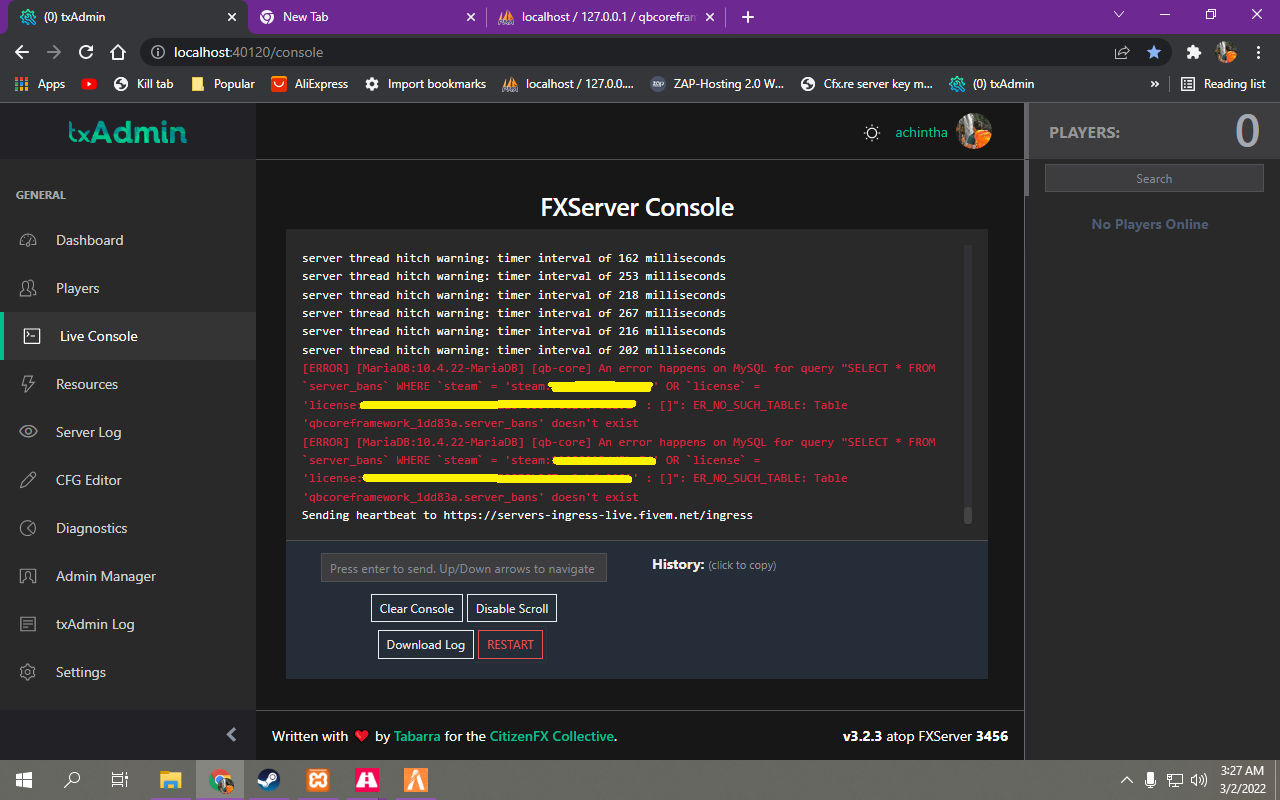Screen dimensions: 1280x800
Task: Open File Explorer from the taskbar
Action: tap(171, 779)
